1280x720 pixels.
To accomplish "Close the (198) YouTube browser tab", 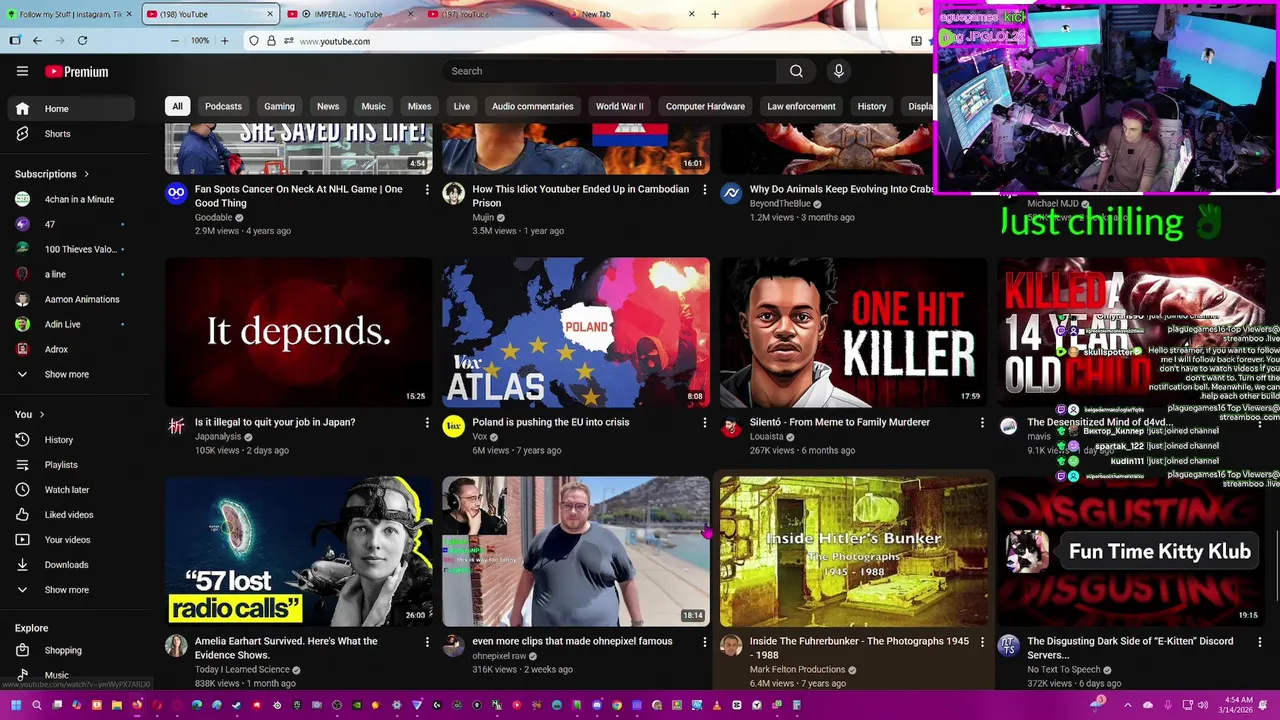I will 270,14.
